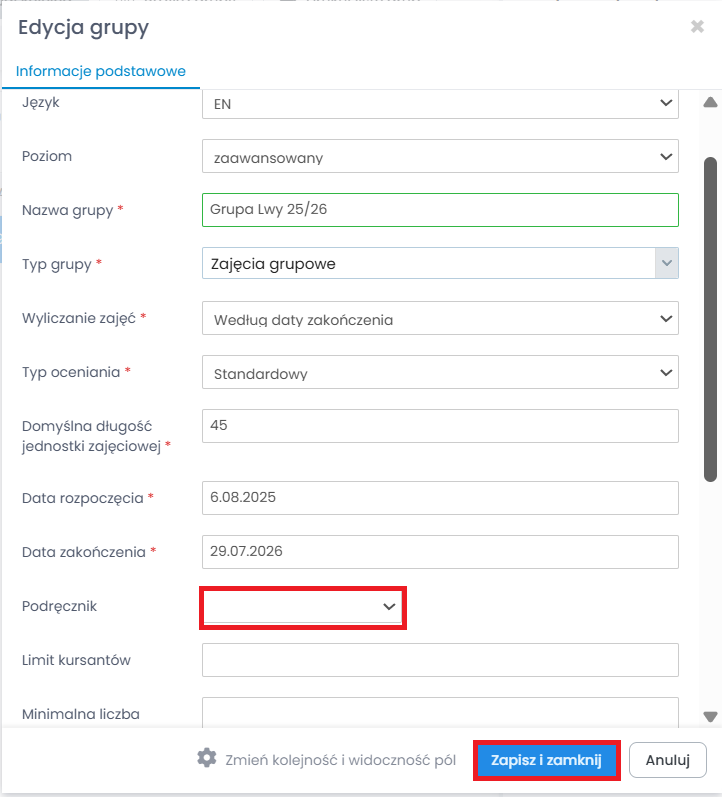
Task: Select the Data zakończenia date field
Action: [x=440, y=552]
